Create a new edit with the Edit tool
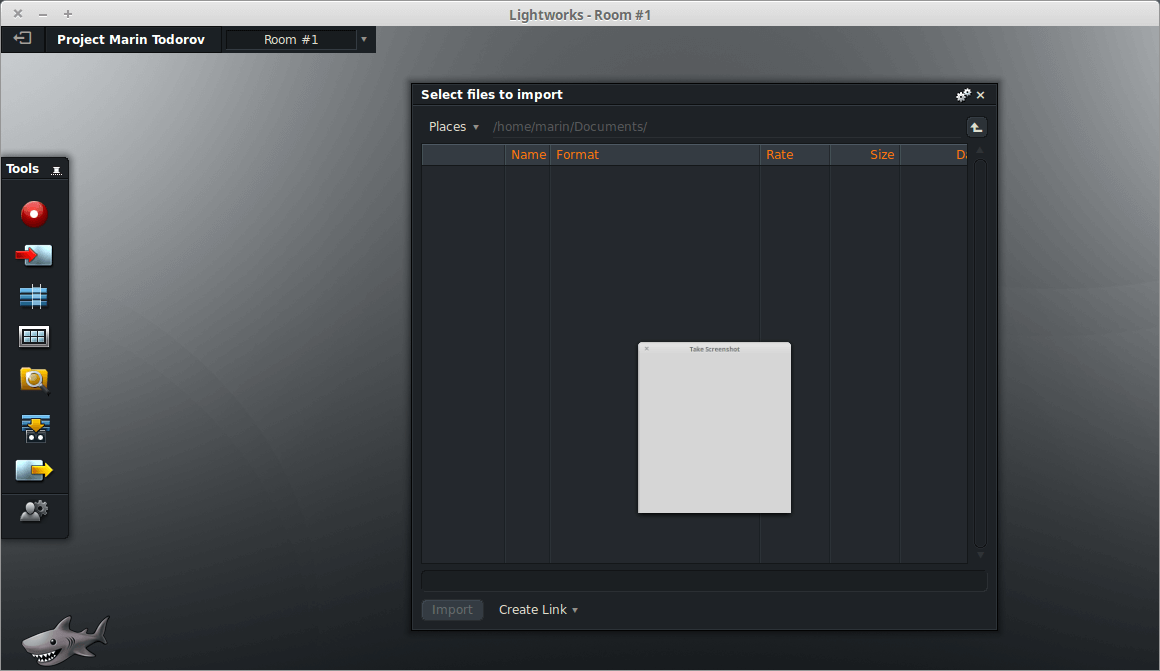 click(34, 297)
